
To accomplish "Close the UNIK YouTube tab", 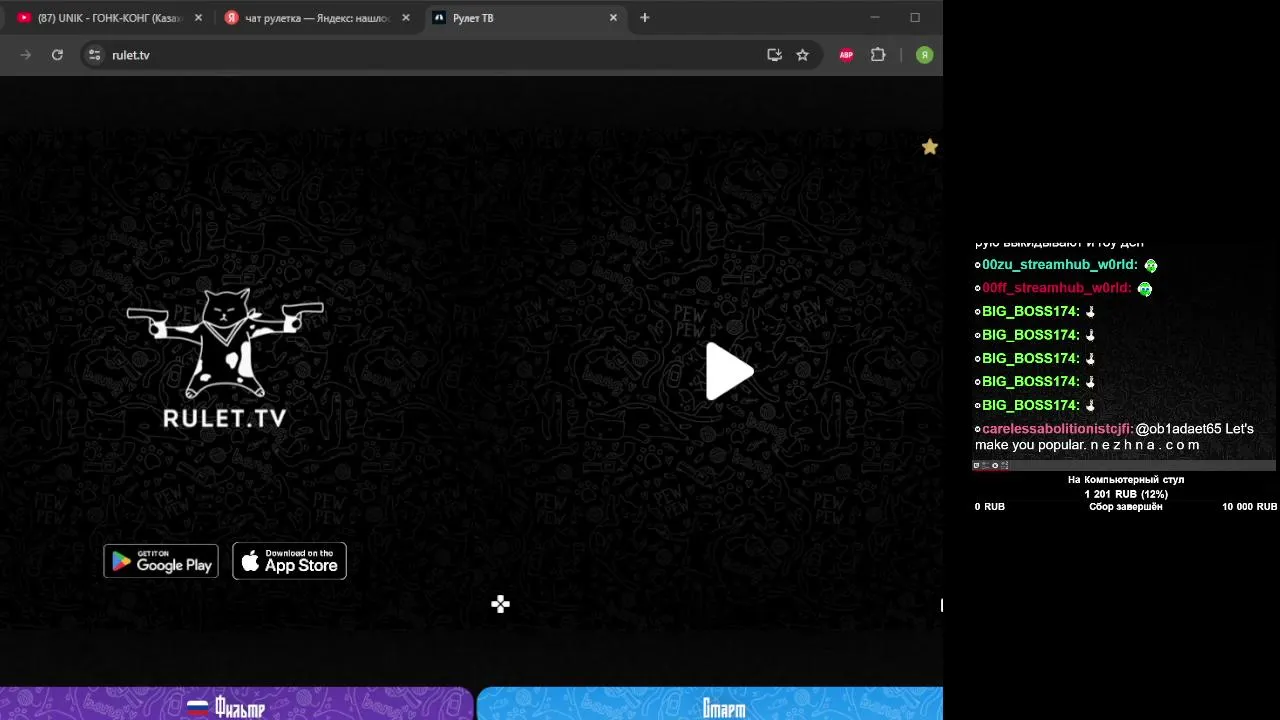I will (198, 18).
